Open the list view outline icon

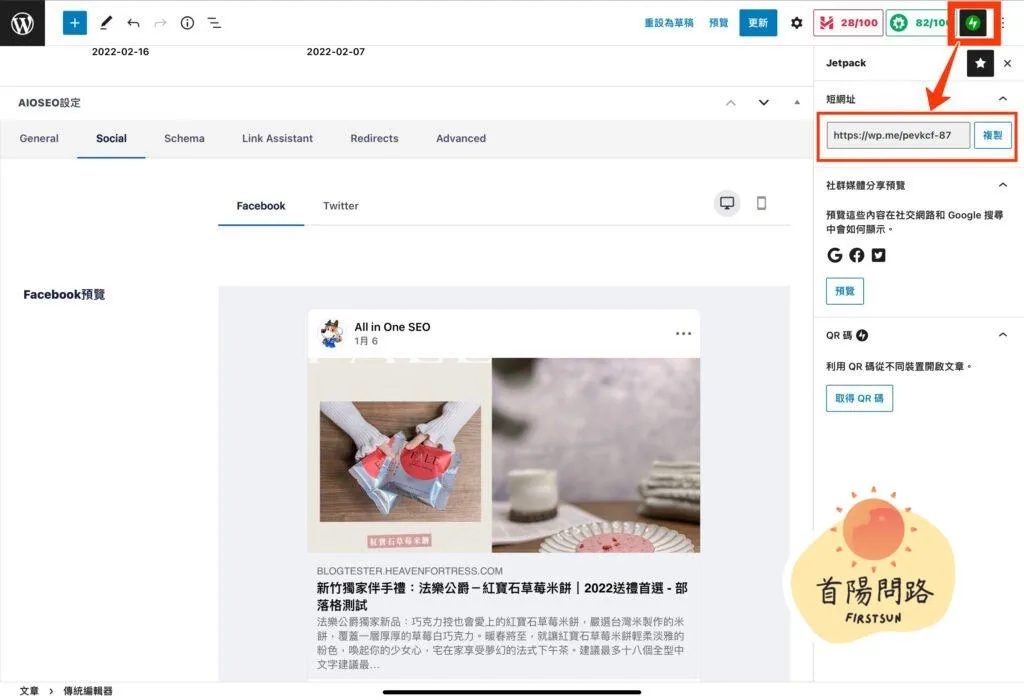coord(214,23)
